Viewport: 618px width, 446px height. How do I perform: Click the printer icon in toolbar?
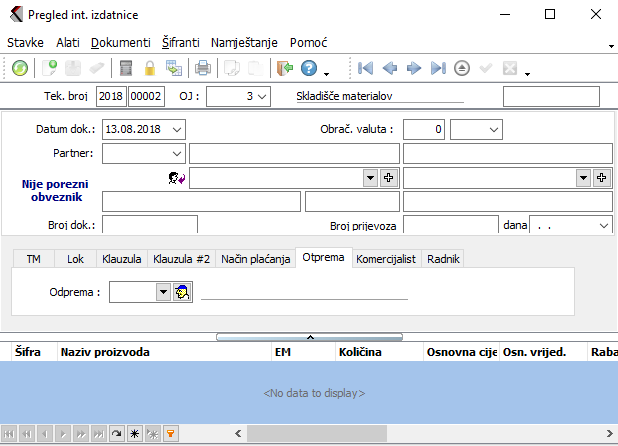pyautogui.click(x=203, y=68)
